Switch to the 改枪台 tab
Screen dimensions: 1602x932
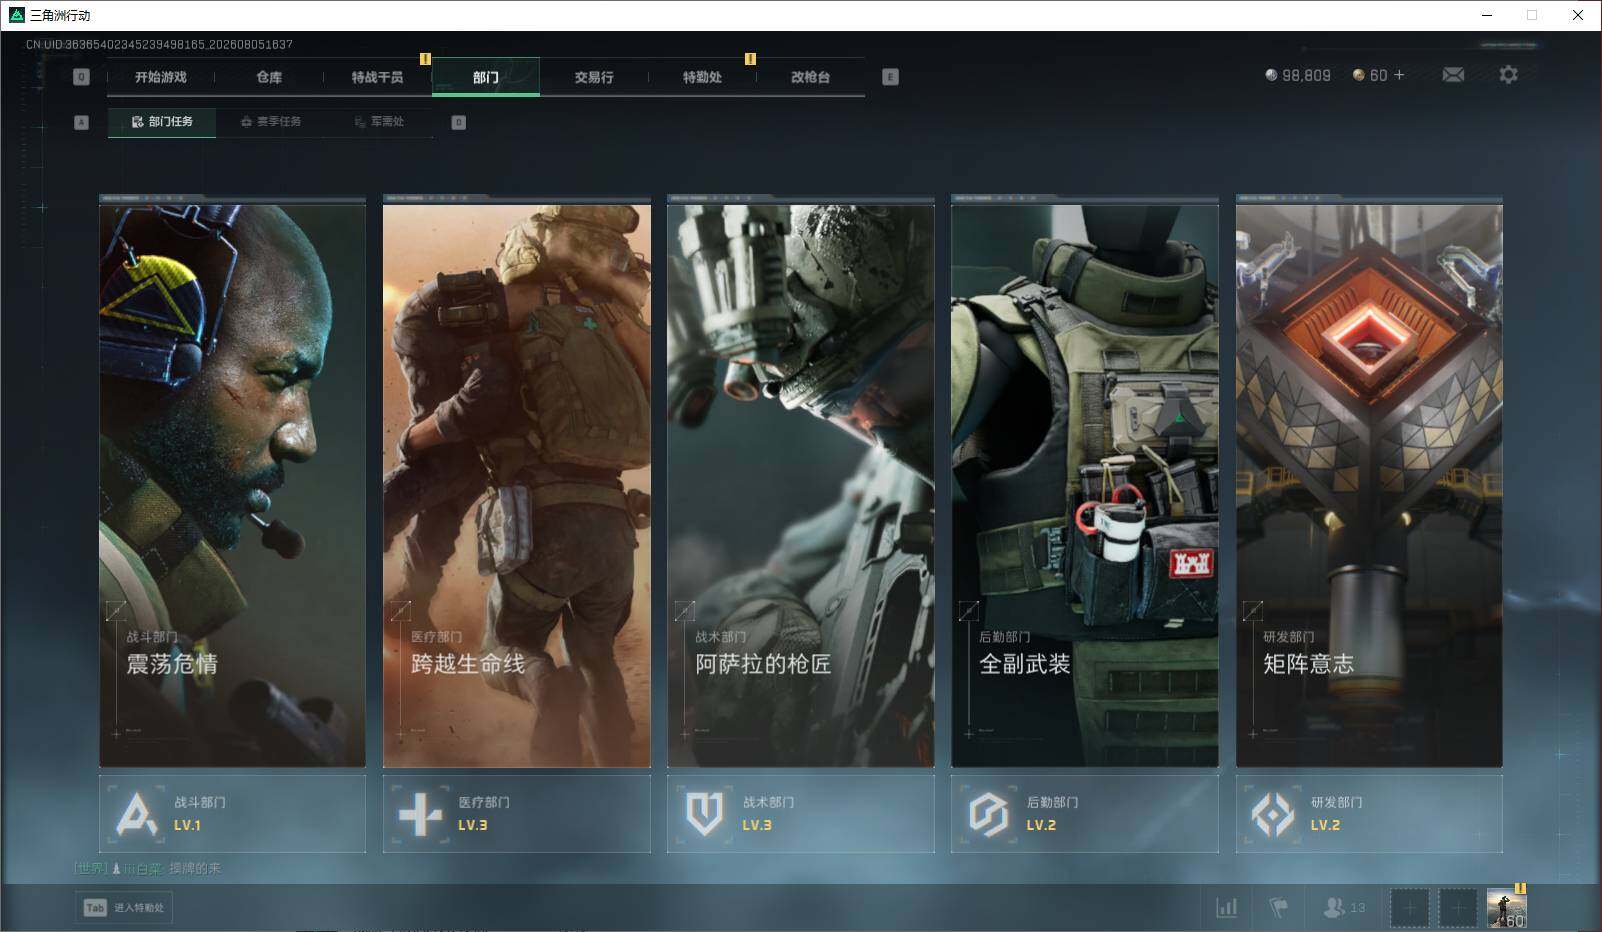810,77
